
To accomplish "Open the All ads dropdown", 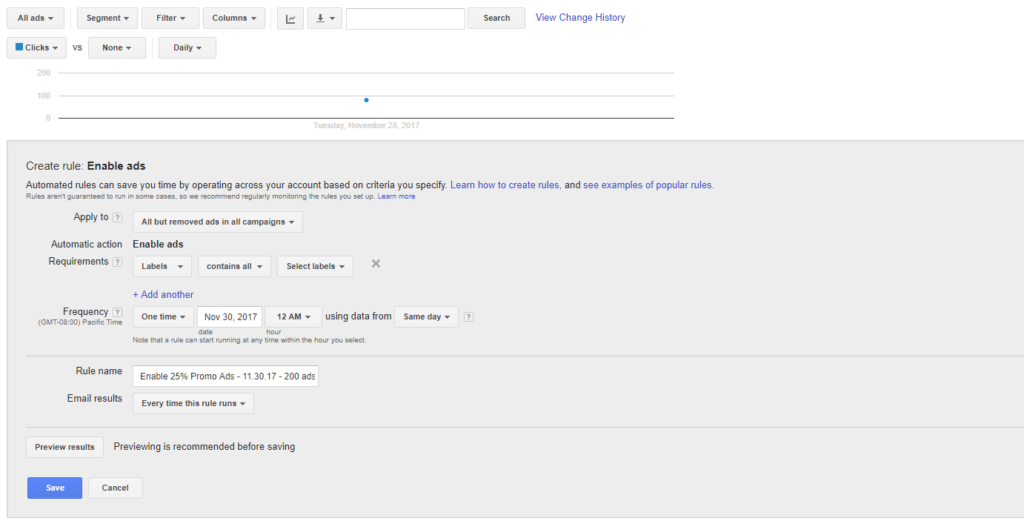I will tap(36, 18).
